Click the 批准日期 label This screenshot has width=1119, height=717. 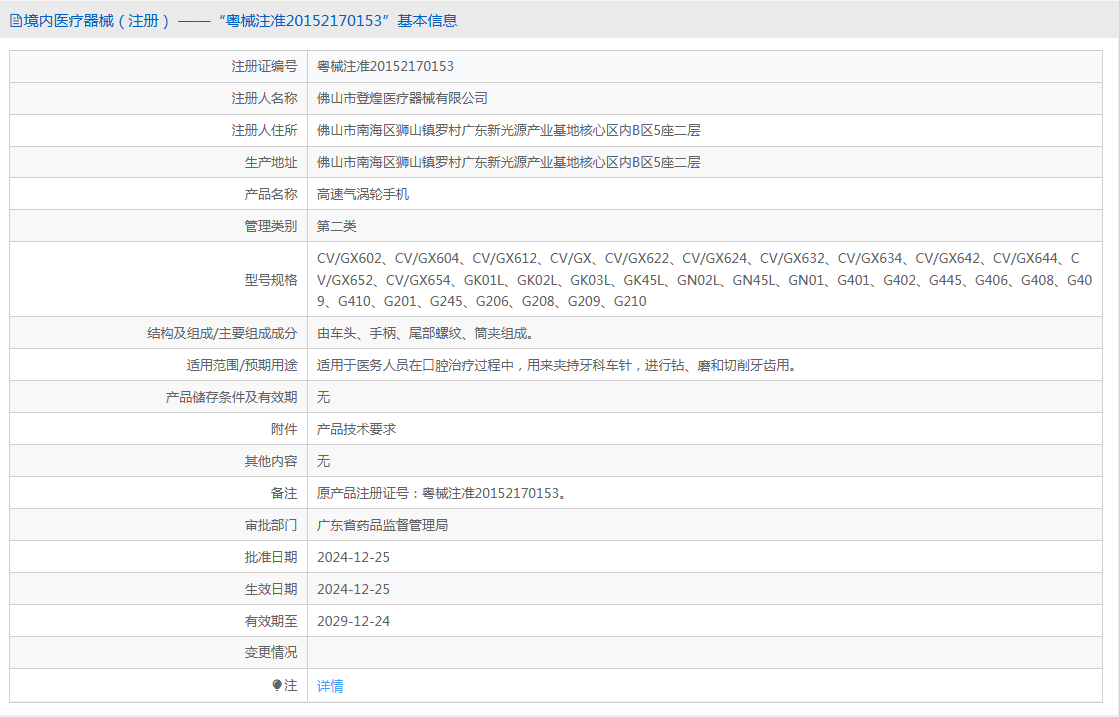(x=270, y=557)
